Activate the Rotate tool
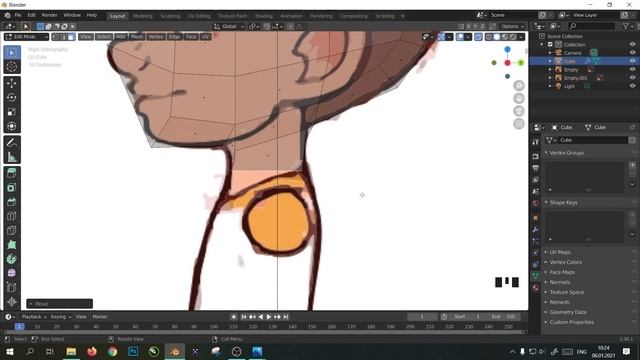The height and width of the screenshot is (360, 640). coord(12,97)
